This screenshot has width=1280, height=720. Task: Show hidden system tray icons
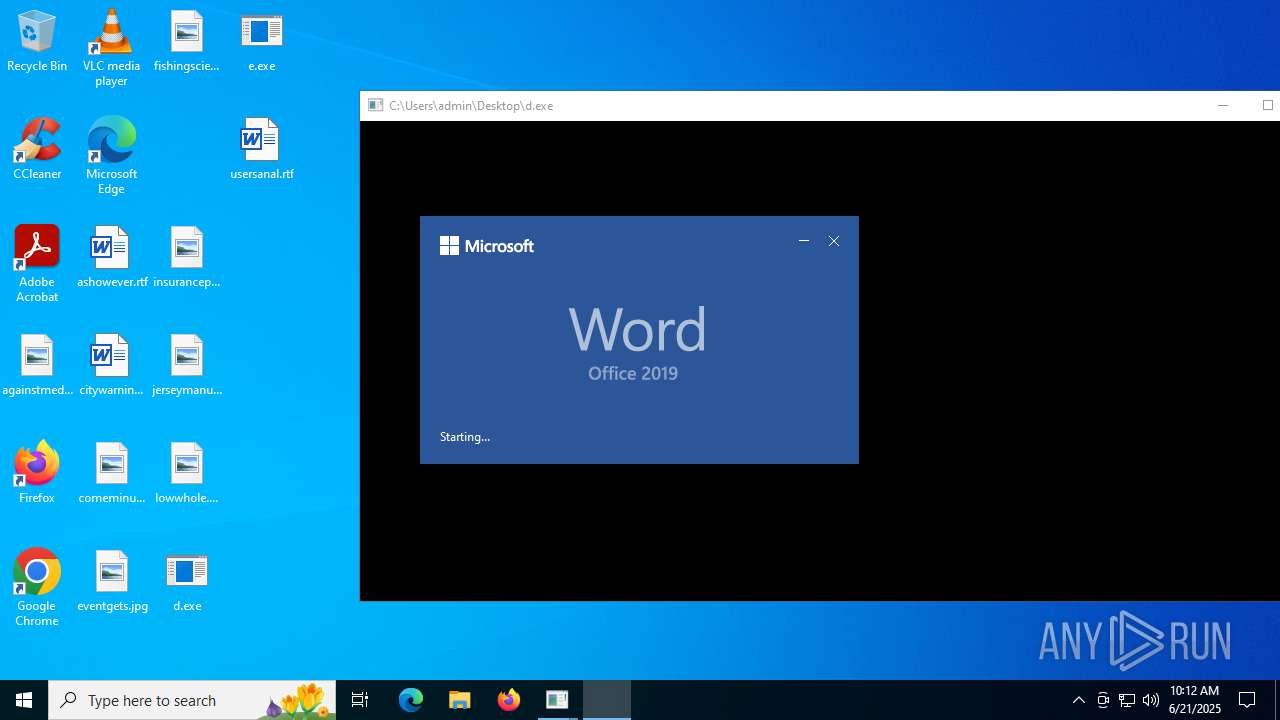pos(1078,700)
